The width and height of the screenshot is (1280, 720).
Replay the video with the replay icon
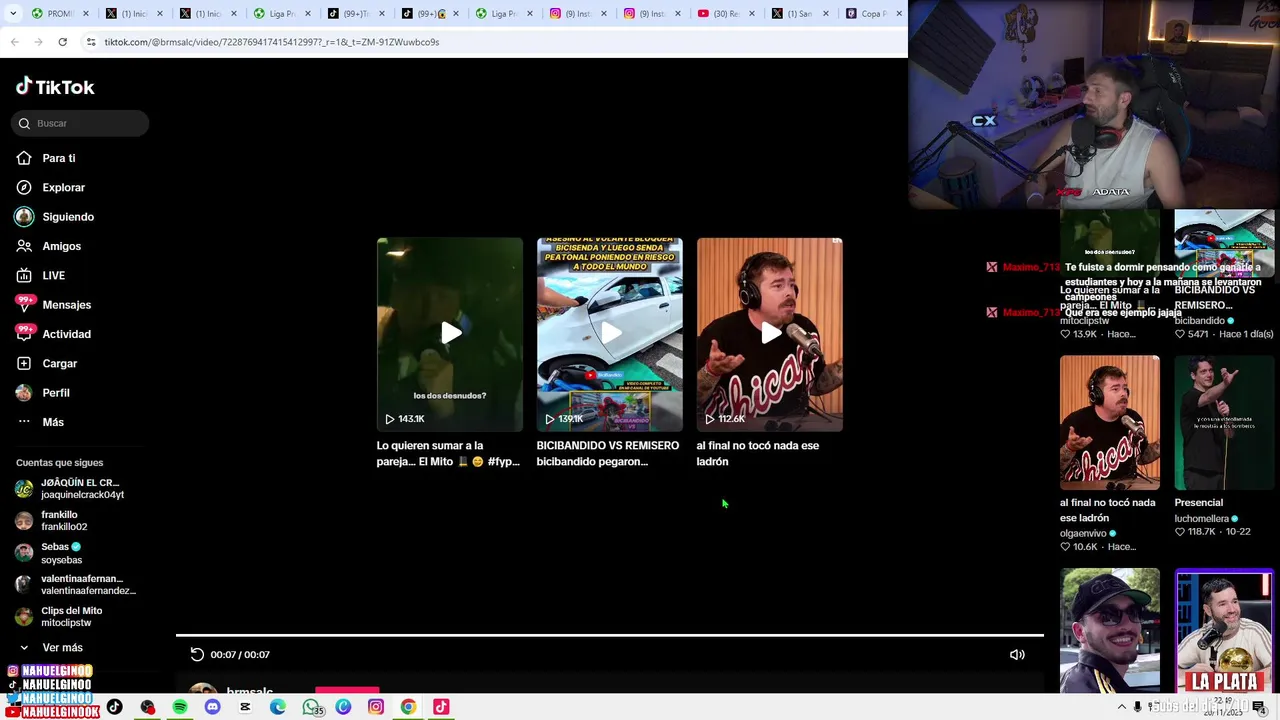[197, 655]
